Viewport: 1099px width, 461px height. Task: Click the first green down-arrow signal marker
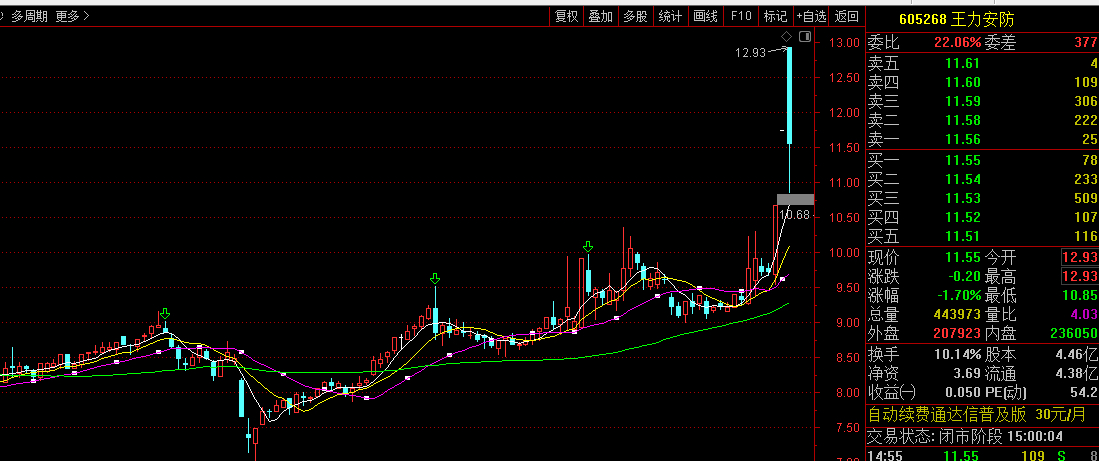(x=165, y=315)
